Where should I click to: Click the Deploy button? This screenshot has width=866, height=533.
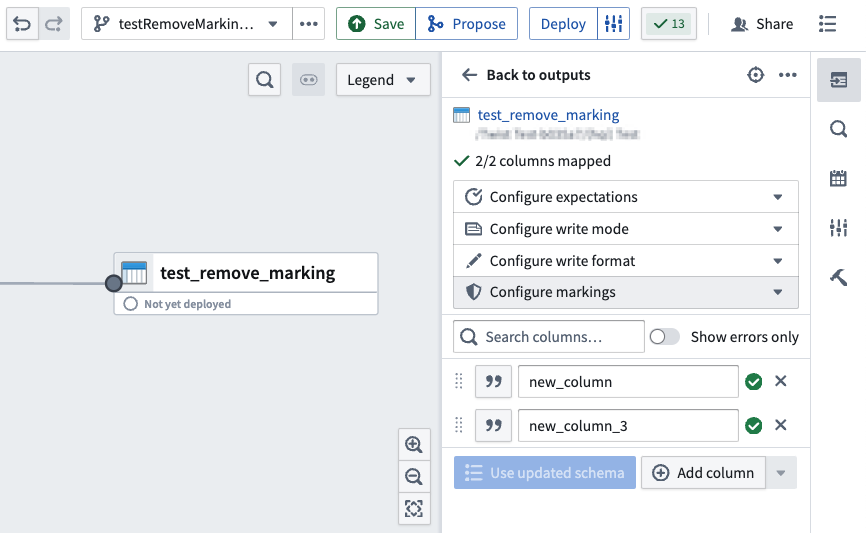coord(563,24)
